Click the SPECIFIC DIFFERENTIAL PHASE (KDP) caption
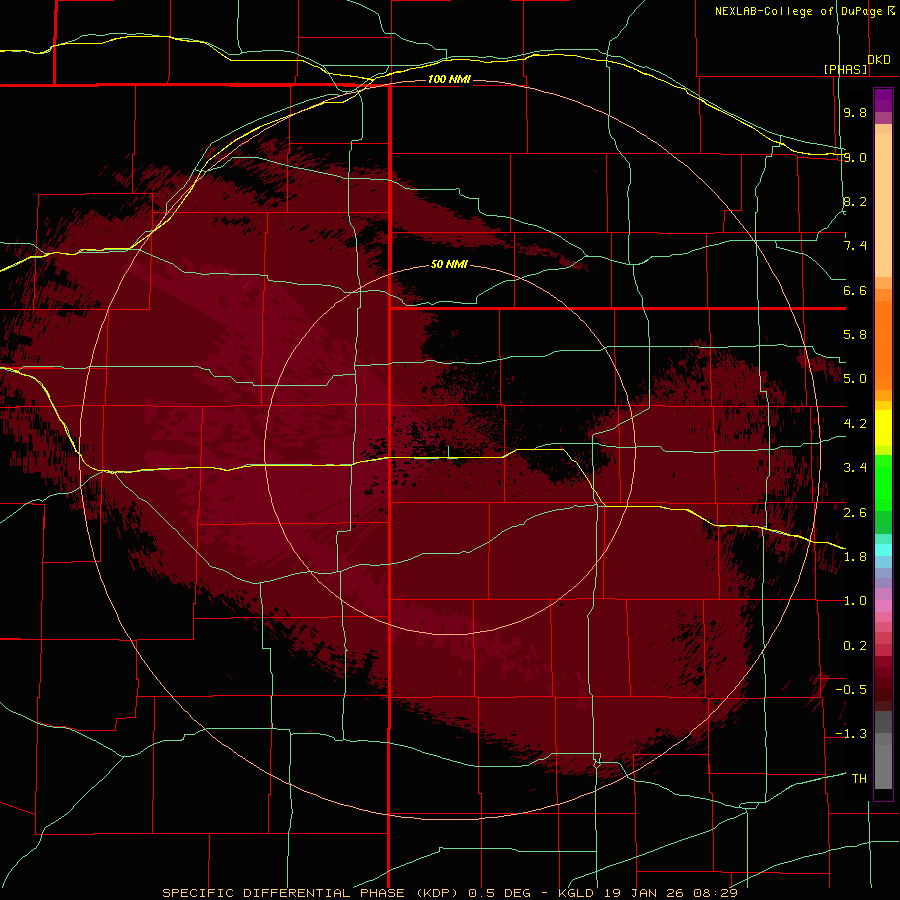900x900 pixels. (x=312, y=893)
